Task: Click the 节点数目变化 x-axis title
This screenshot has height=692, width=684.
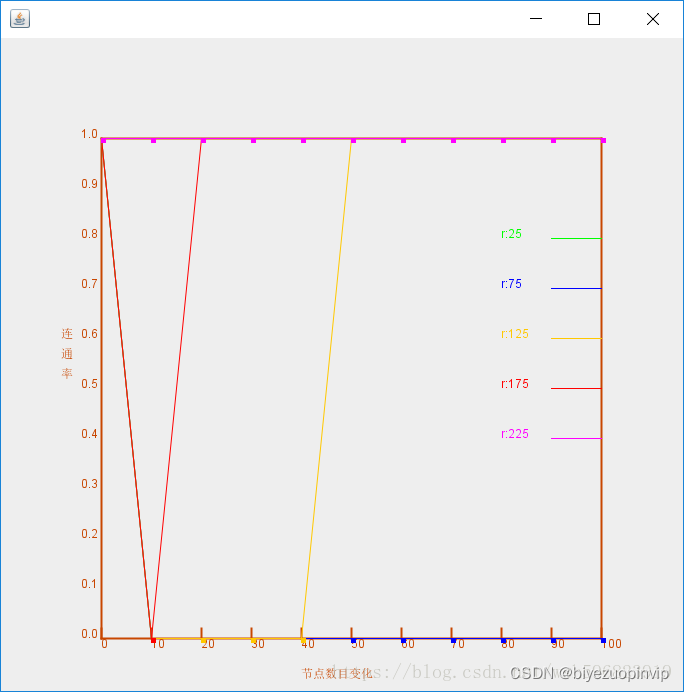Action: click(337, 674)
